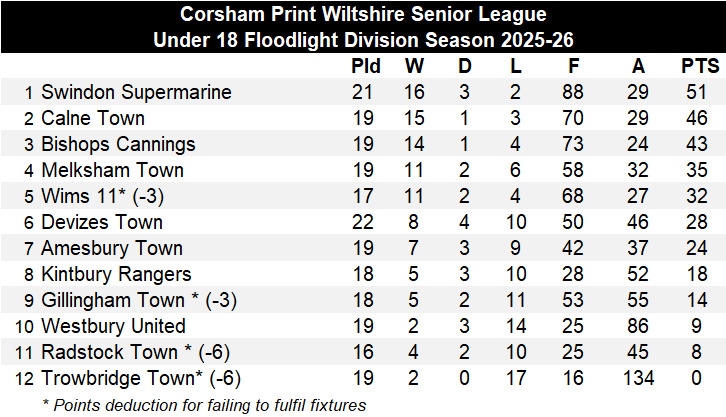Select the Amesbury Town team name
The height and width of the screenshot is (417, 726).
tap(112, 248)
